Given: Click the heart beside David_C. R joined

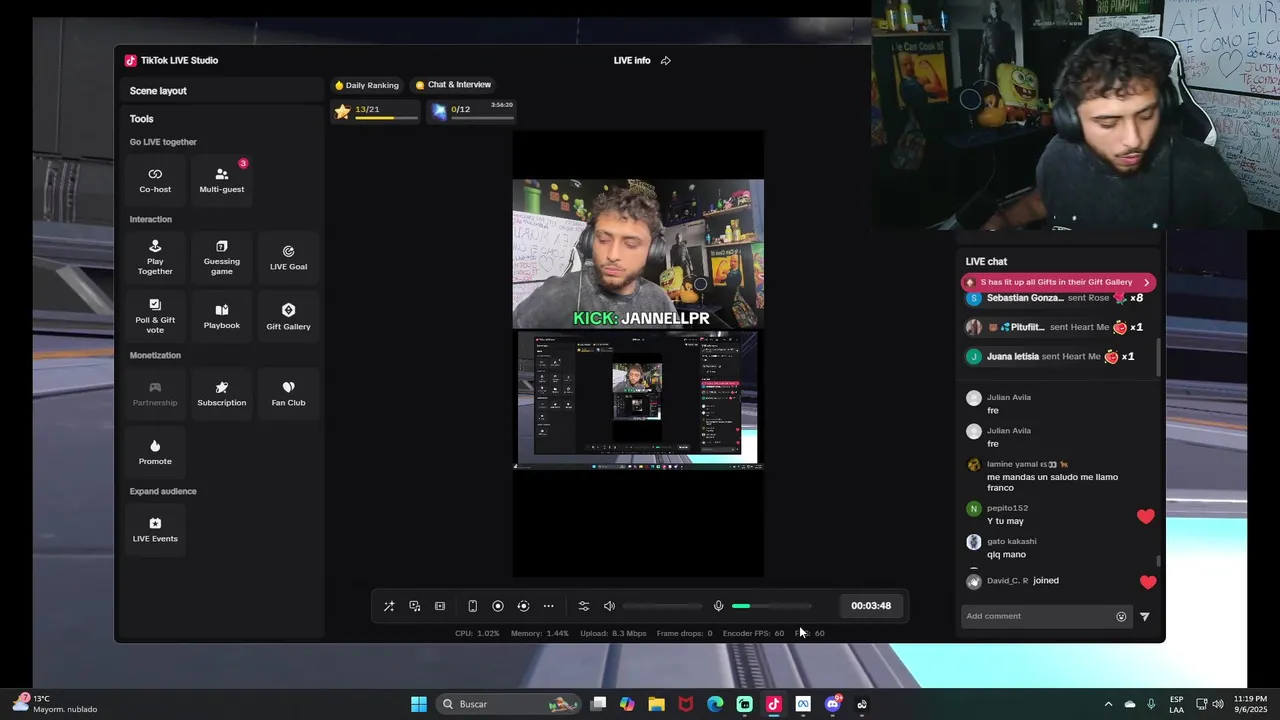Looking at the screenshot, I should coord(1148,582).
